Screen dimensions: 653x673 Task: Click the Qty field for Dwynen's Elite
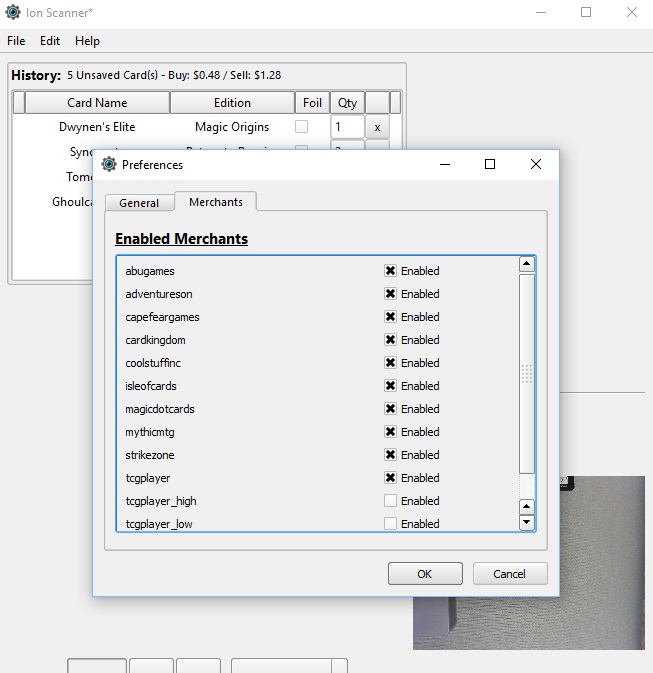(x=346, y=128)
